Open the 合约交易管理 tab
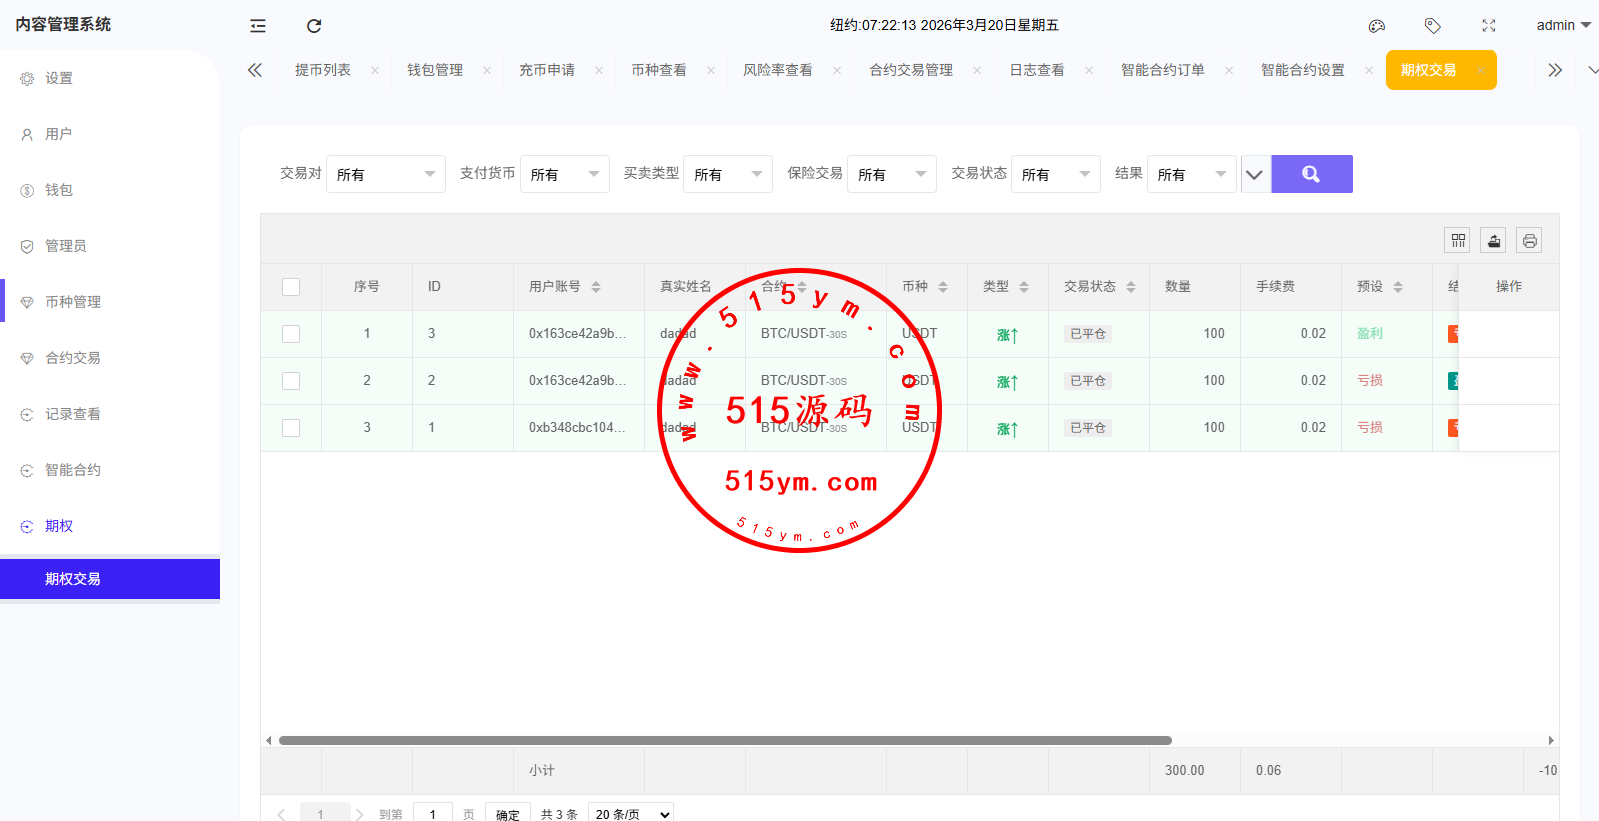This screenshot has height=821, width=1599. pos(910,70)
